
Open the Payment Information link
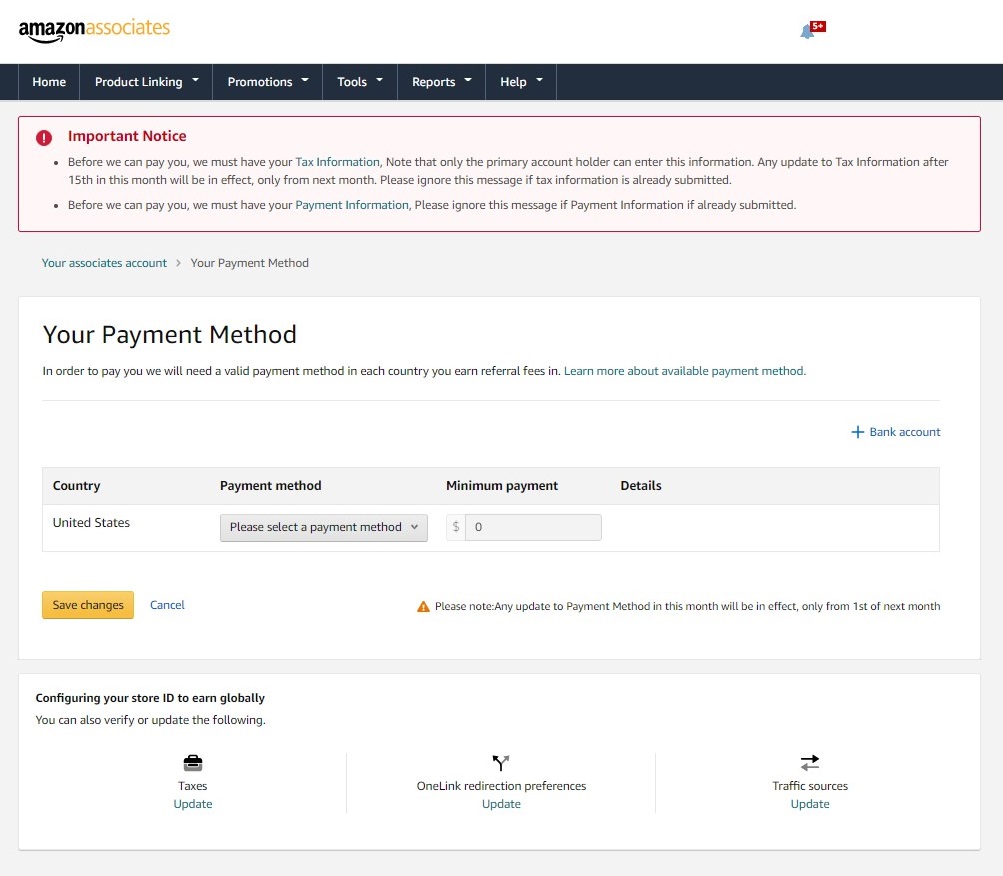352,205
